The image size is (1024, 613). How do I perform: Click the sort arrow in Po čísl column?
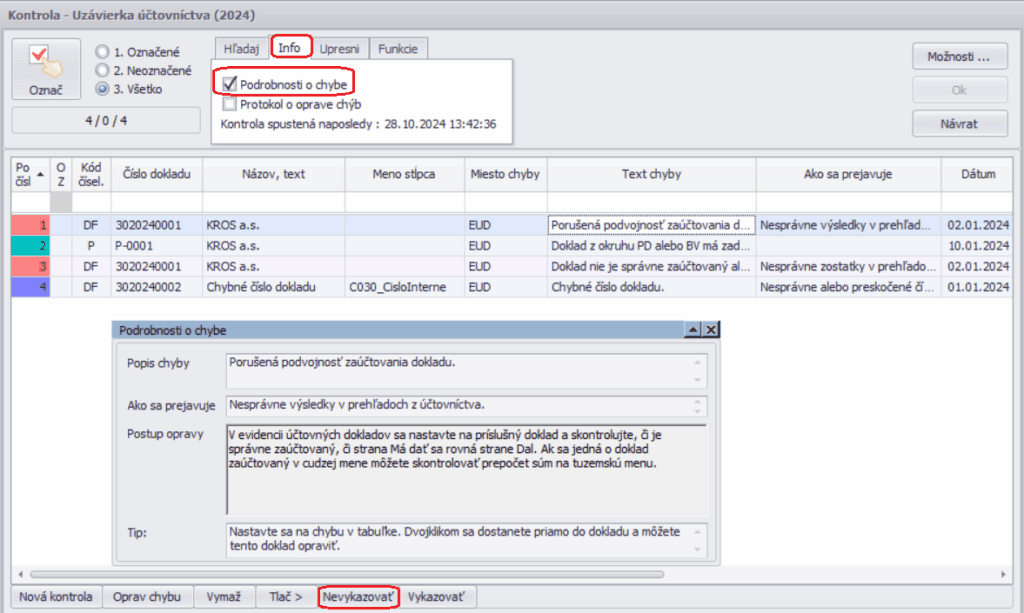[40, 170]
